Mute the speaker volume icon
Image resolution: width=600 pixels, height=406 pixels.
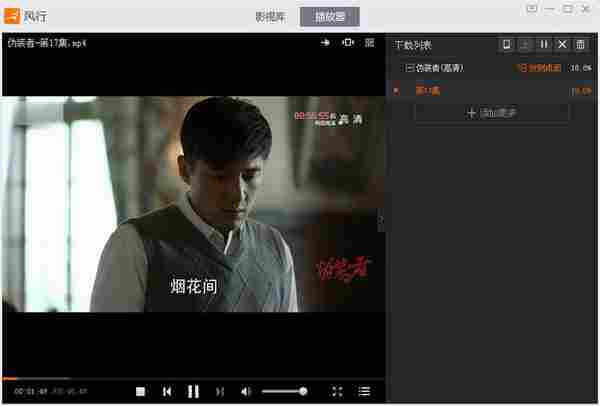pyautogui.click(x=246, y=391)
